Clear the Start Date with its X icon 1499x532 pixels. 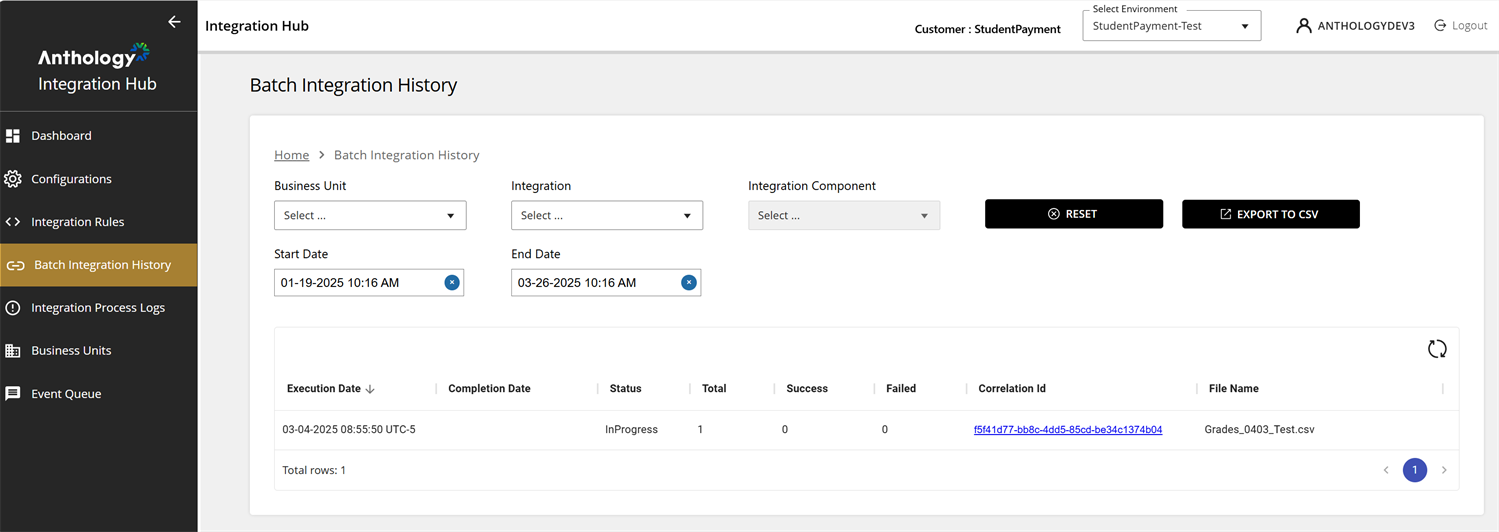click(x=452, y=283)
